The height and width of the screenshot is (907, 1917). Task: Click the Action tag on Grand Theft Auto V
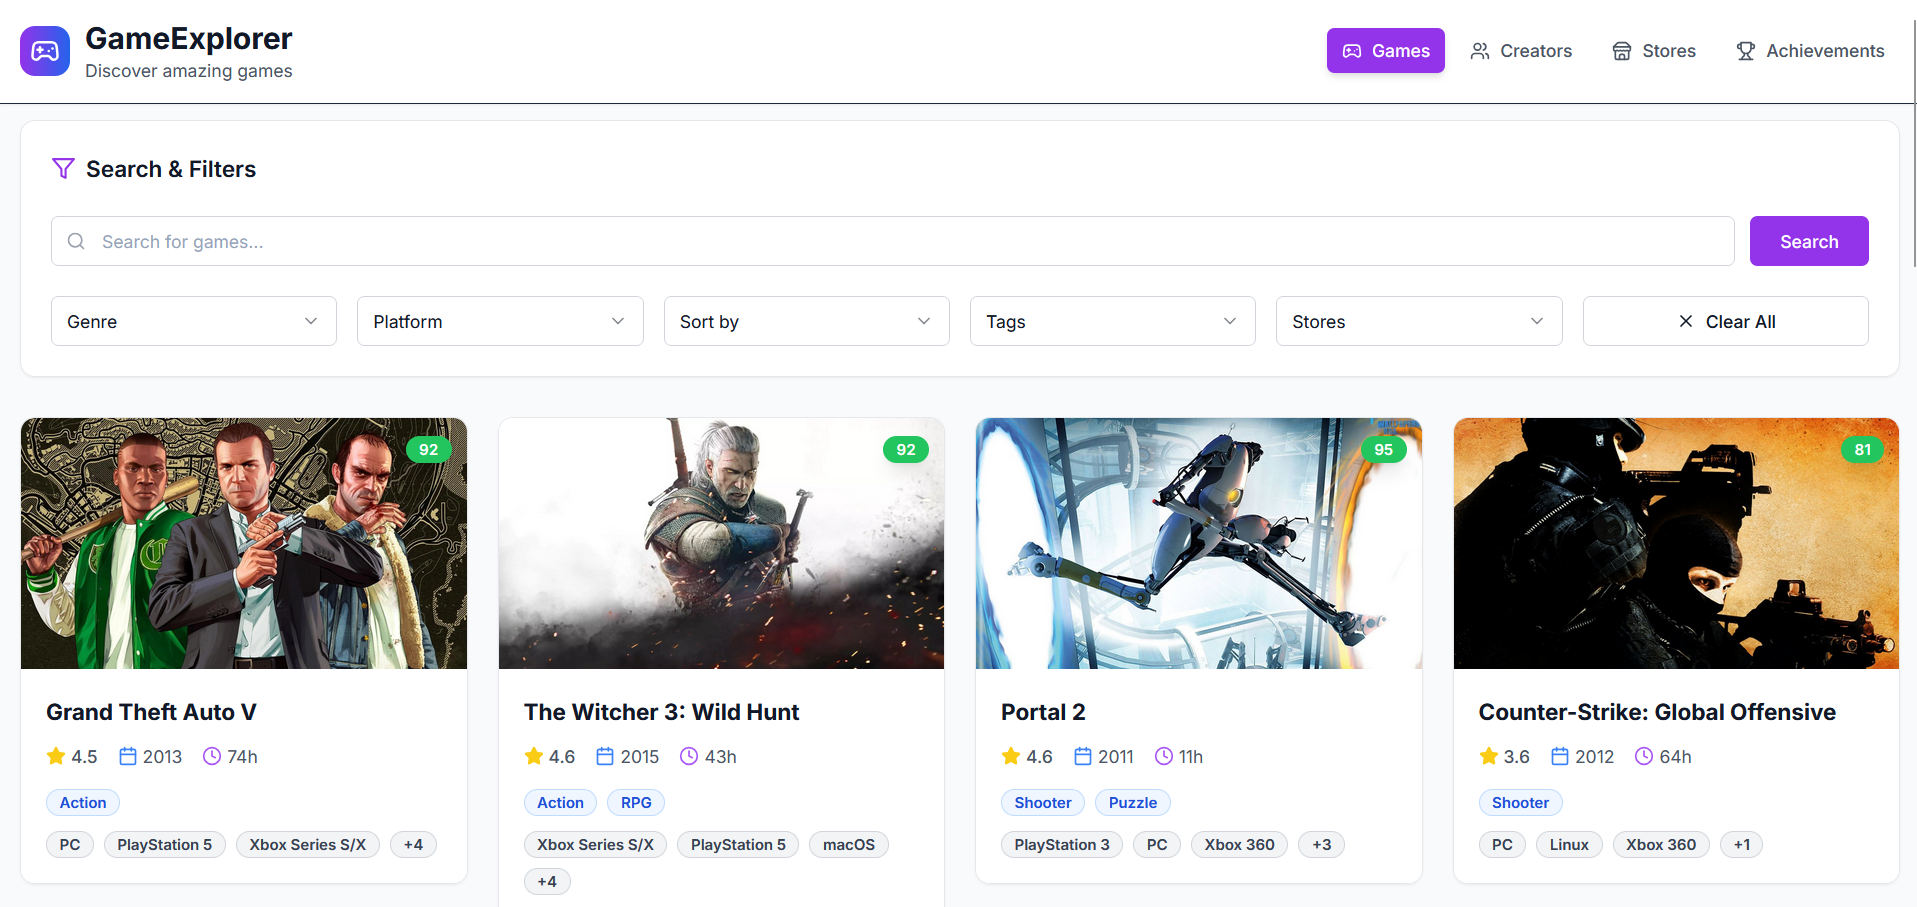point(83,802)
